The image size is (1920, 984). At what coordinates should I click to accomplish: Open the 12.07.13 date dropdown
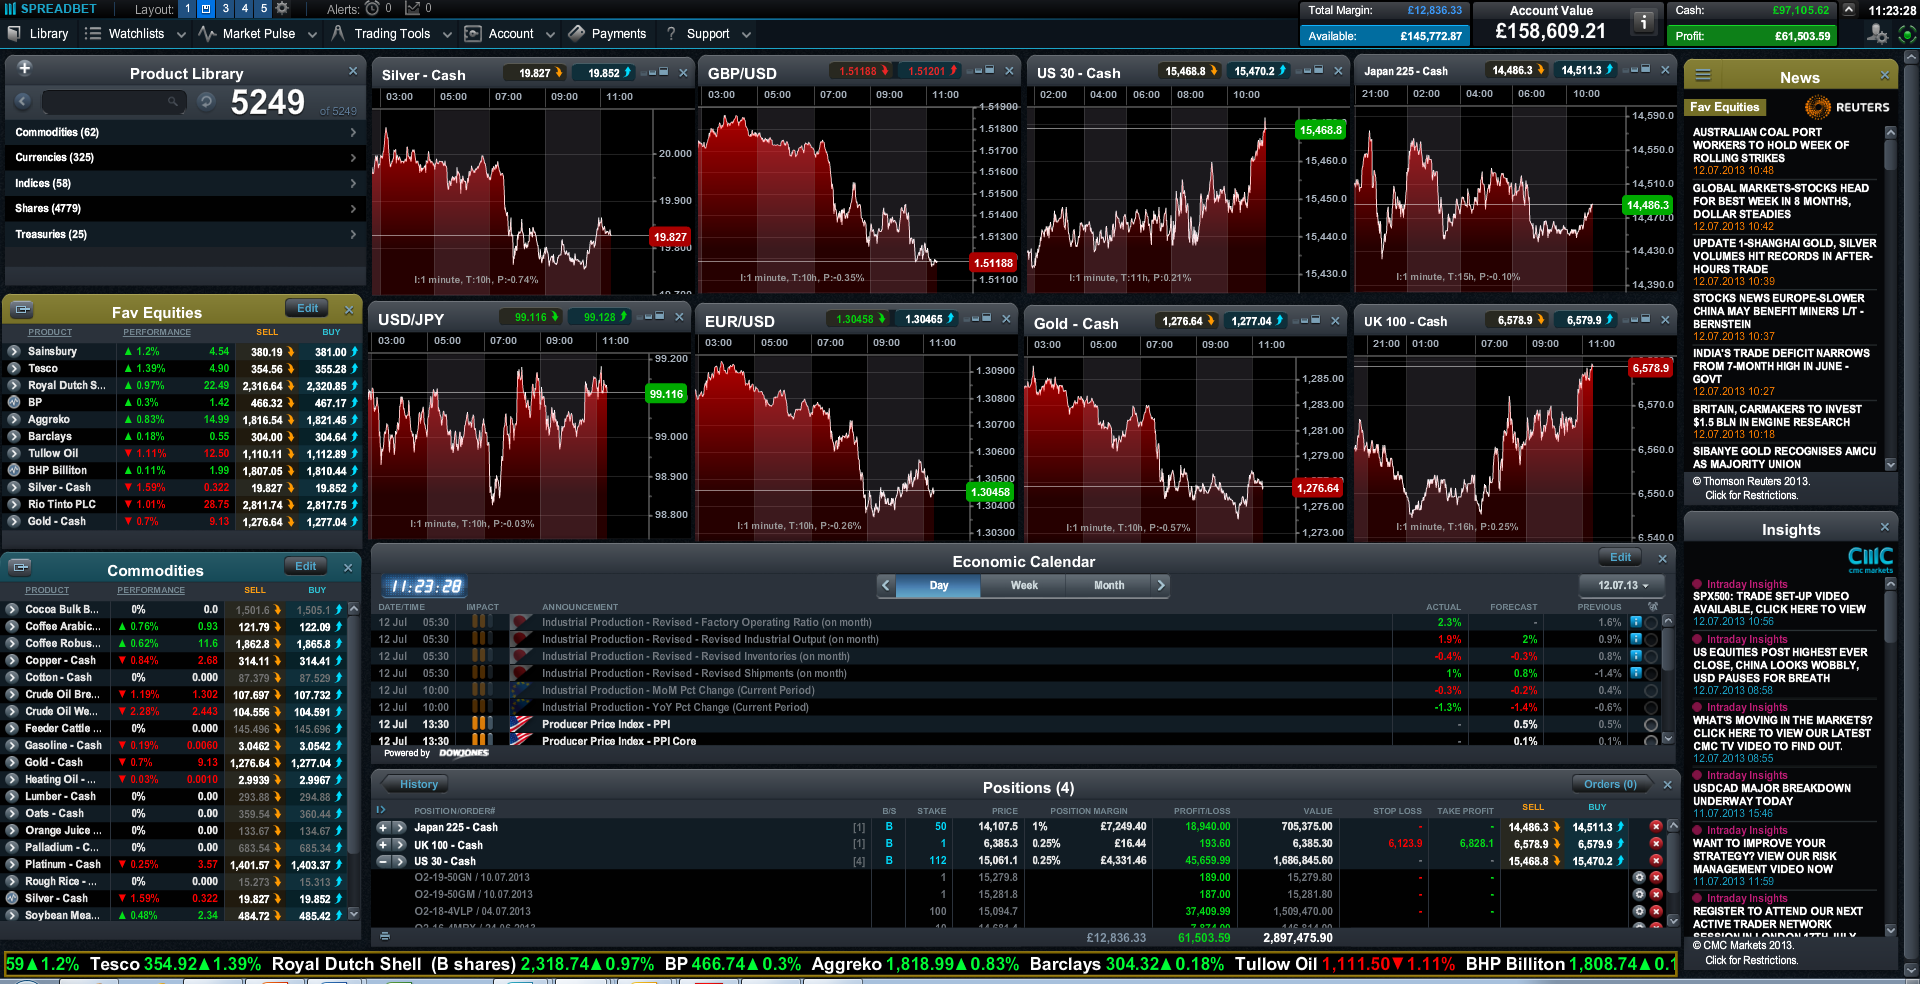click(1623, 585)
